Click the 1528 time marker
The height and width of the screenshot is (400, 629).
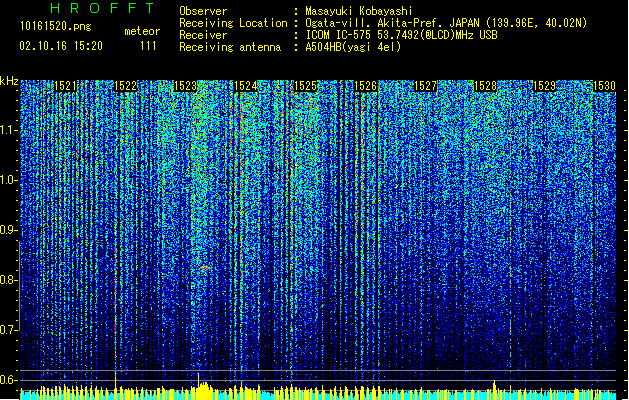point(485,86)
